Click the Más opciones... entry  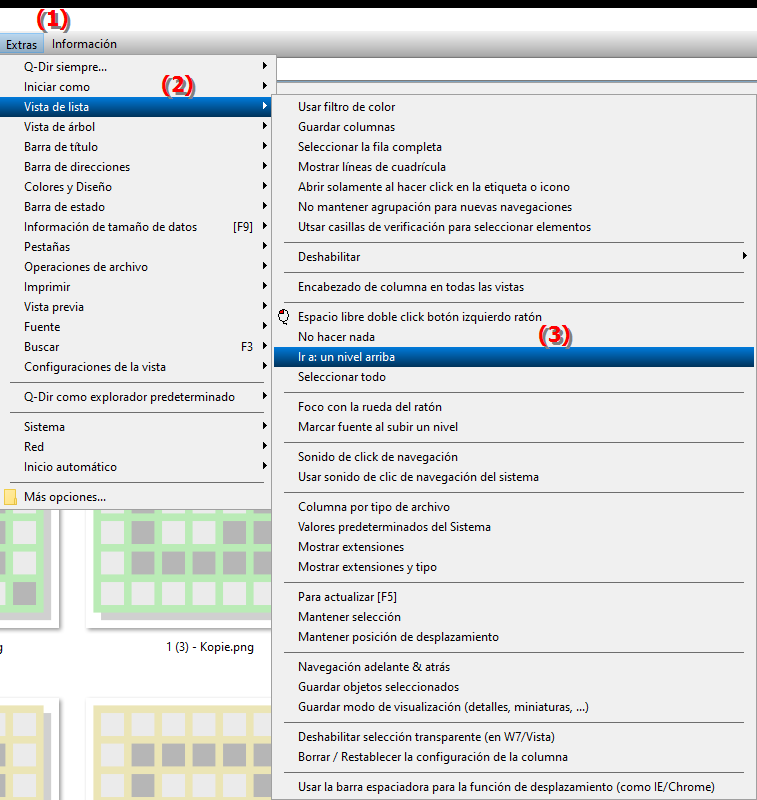(137, 497)
